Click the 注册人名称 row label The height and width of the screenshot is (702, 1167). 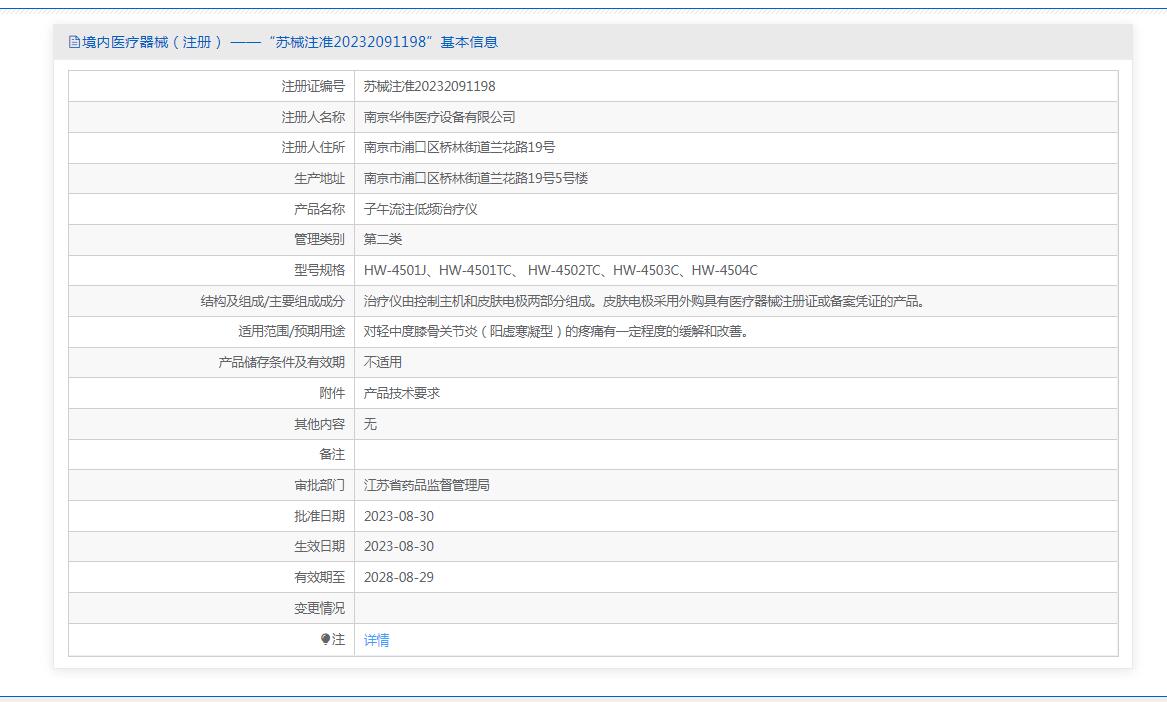point(313,118)
